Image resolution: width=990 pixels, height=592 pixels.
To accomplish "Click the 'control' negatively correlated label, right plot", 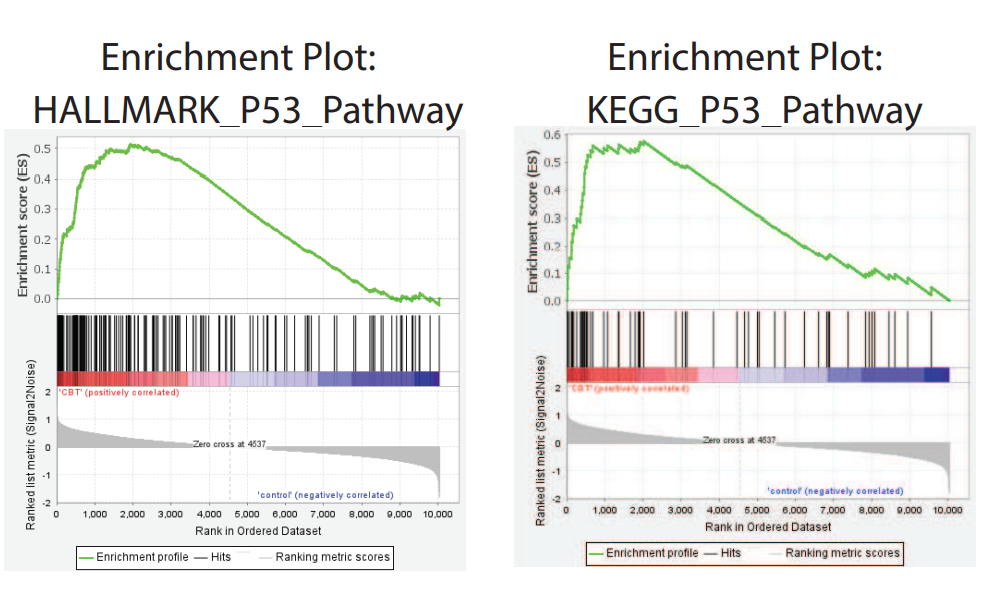I will click(835, 491).
